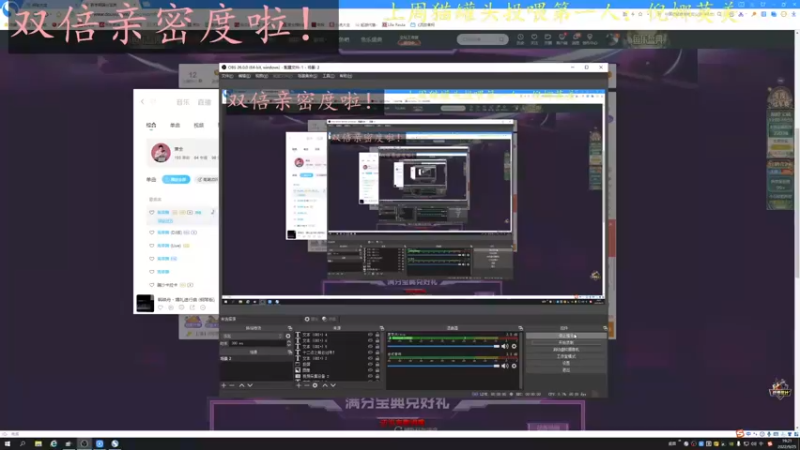This screenshot has height=450, width=800.
Task: Pop out the Controls dock panel icon
Action: tap(605, 328)
